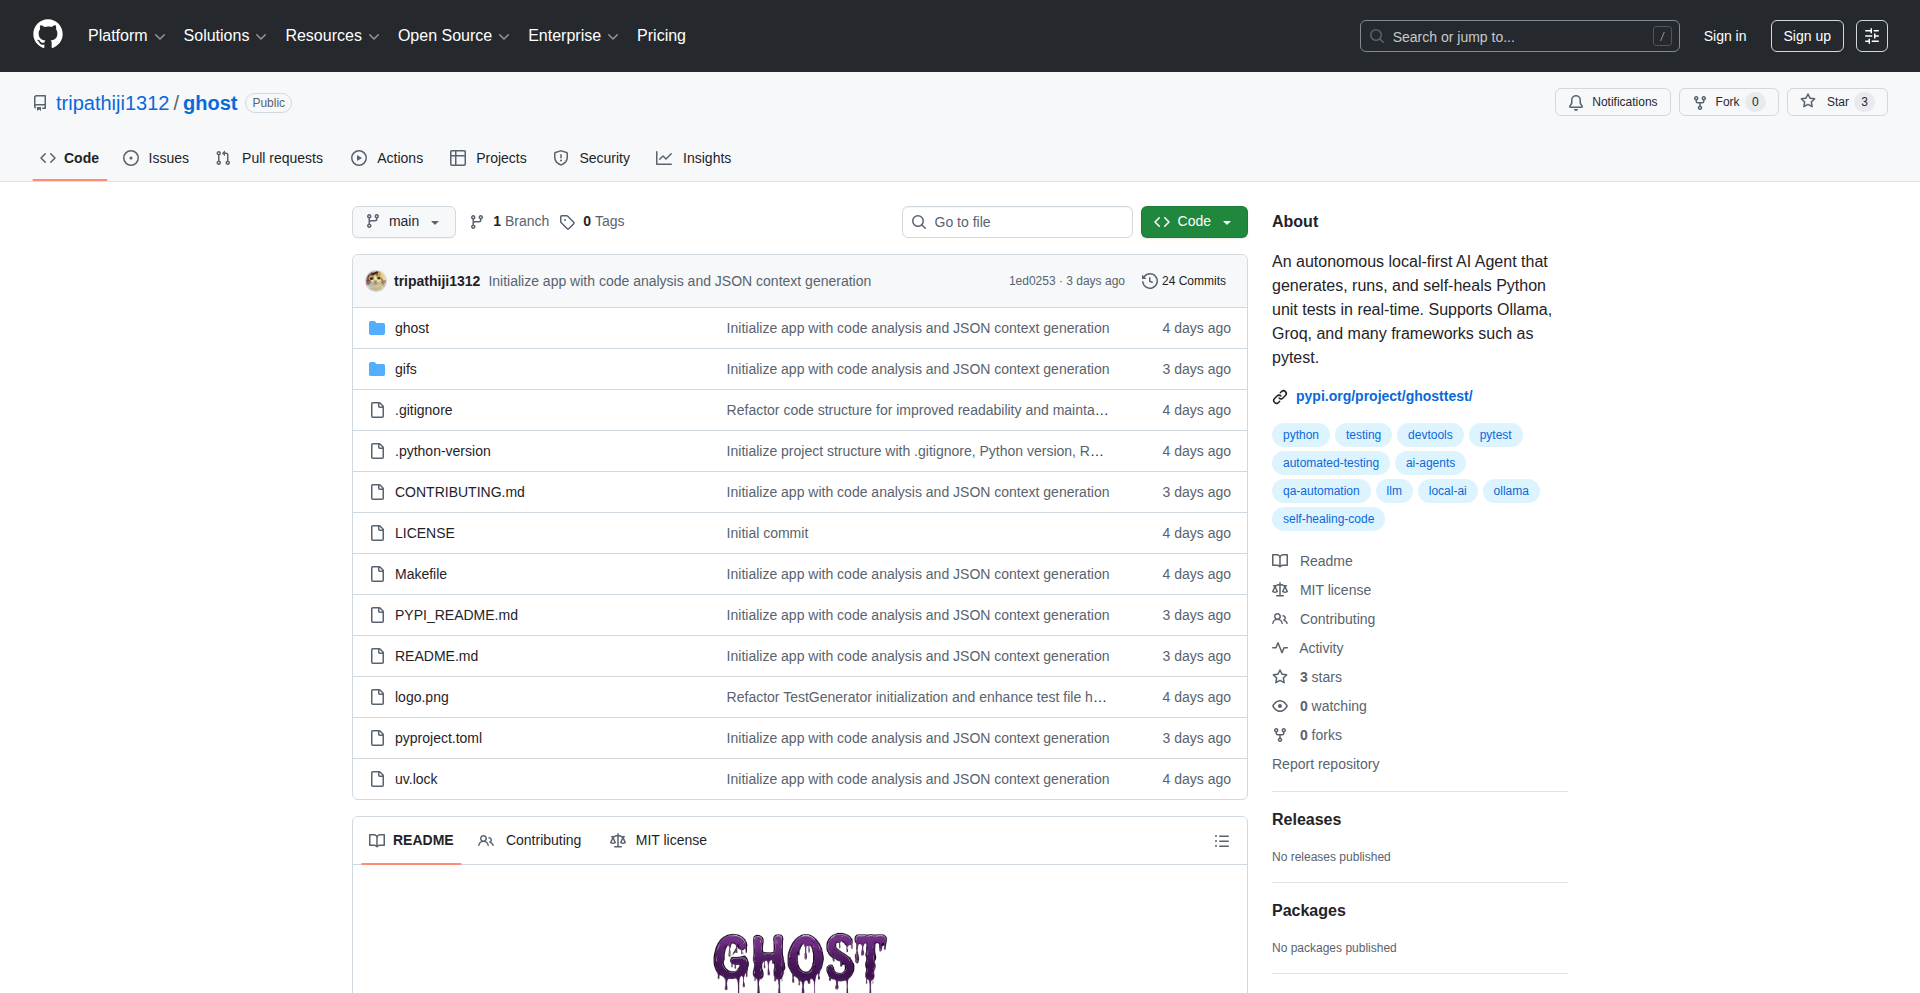Click the GitHub logo icon

point(48,35)
